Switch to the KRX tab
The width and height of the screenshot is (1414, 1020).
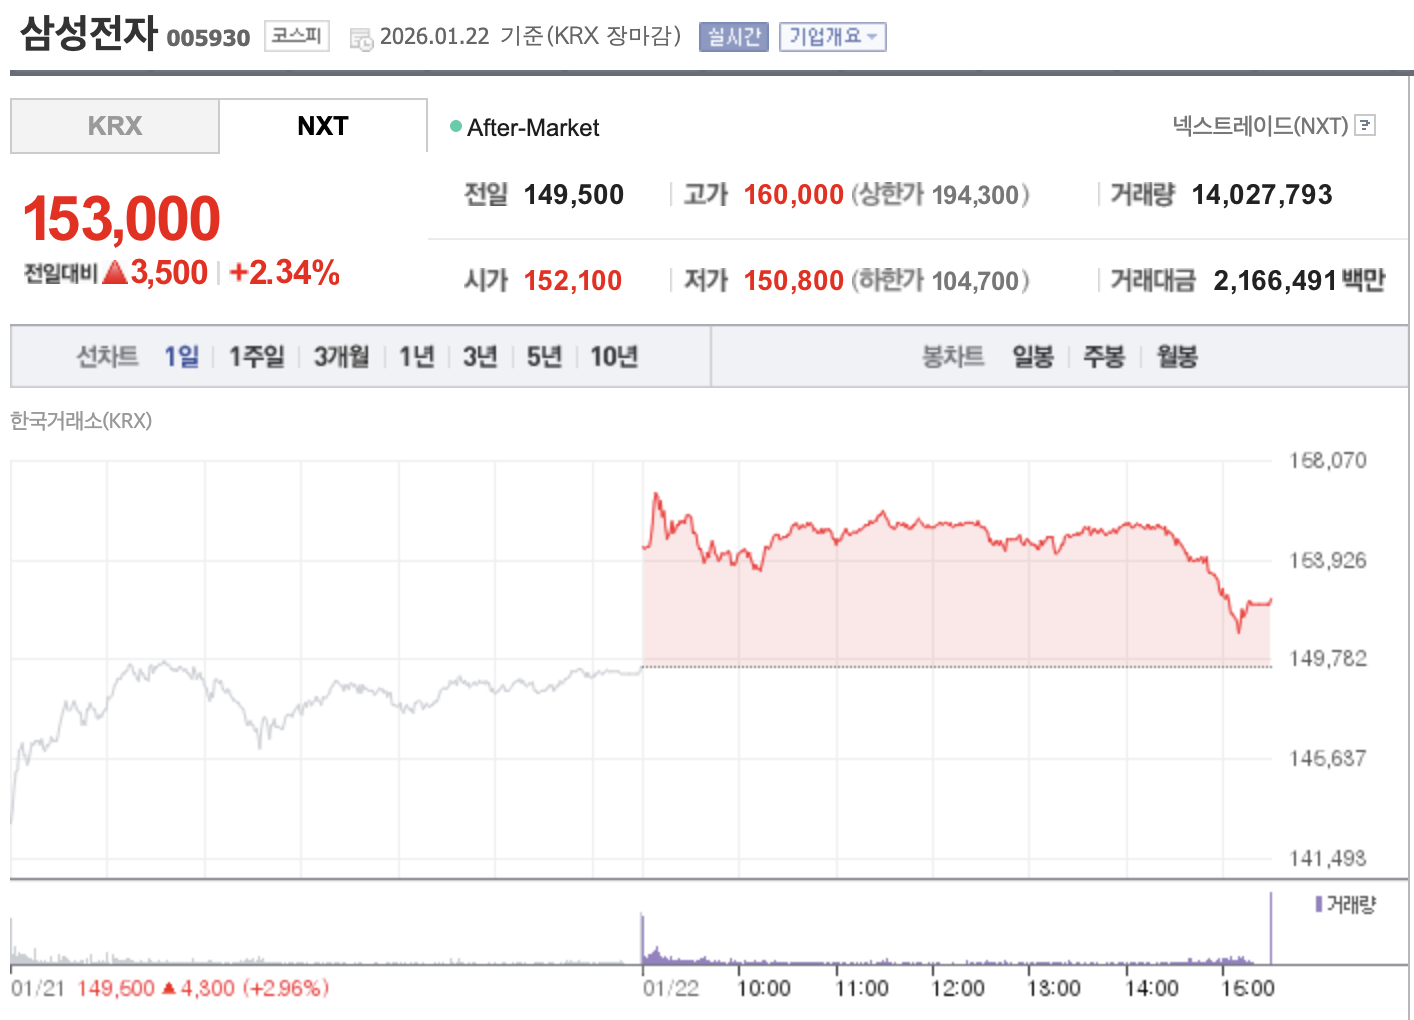tap(114, 125)
